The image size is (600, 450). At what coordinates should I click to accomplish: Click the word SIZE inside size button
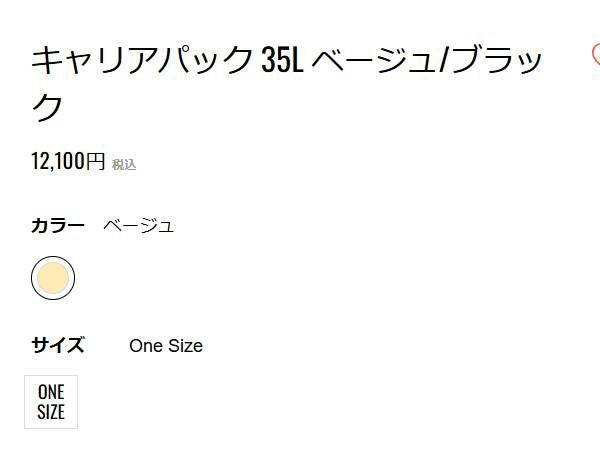(x=51, y=412)
